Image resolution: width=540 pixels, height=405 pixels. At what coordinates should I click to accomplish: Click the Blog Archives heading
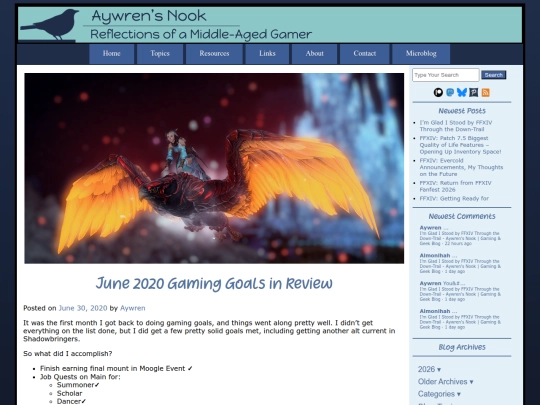tap(462, 347)
